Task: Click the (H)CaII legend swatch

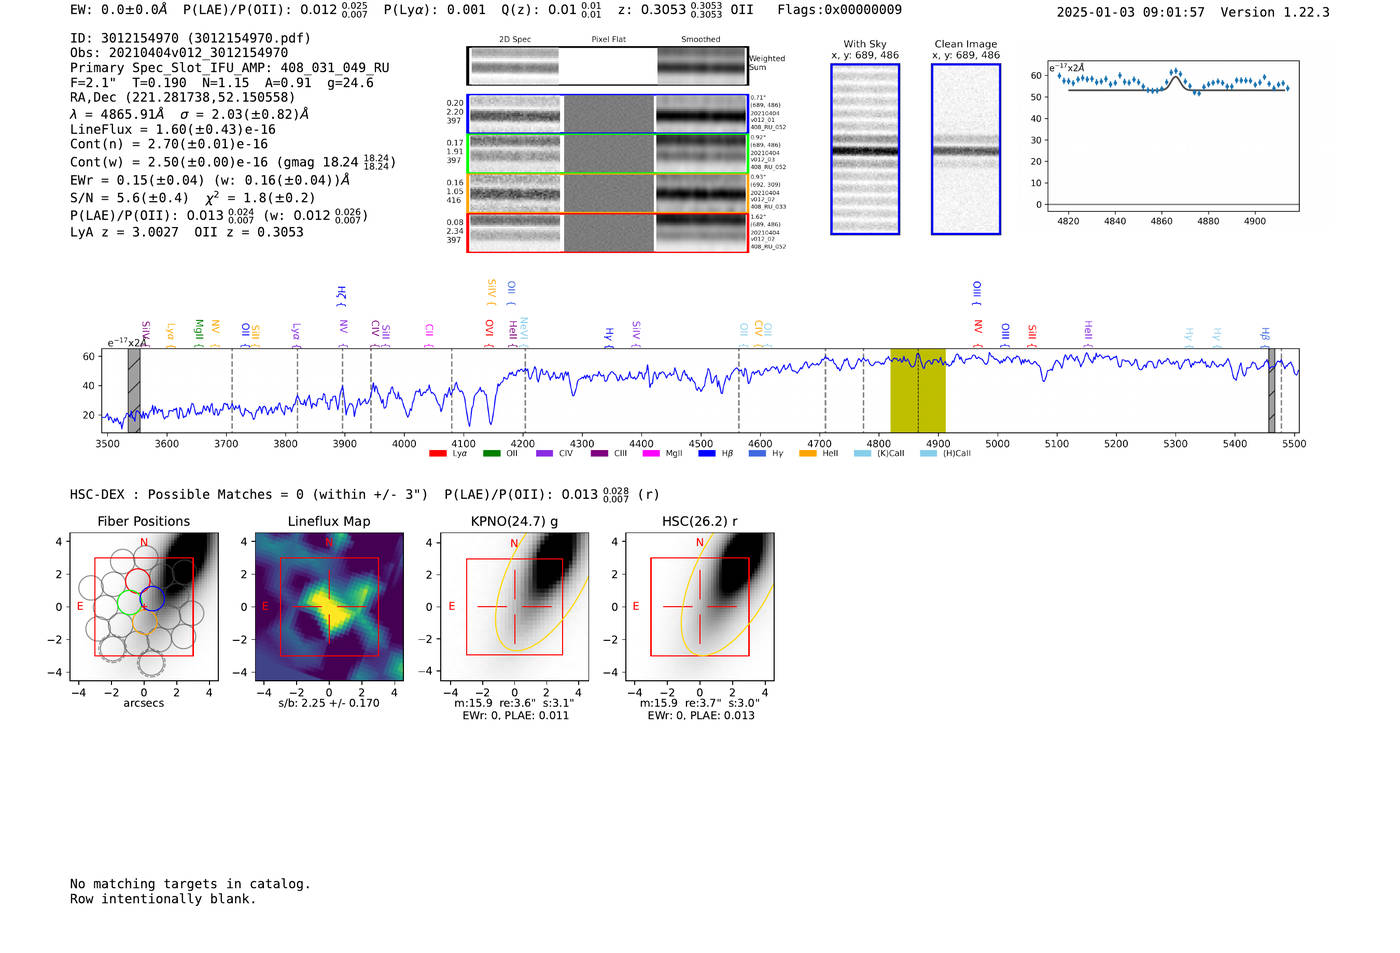Action: click(x=928, y=454)
